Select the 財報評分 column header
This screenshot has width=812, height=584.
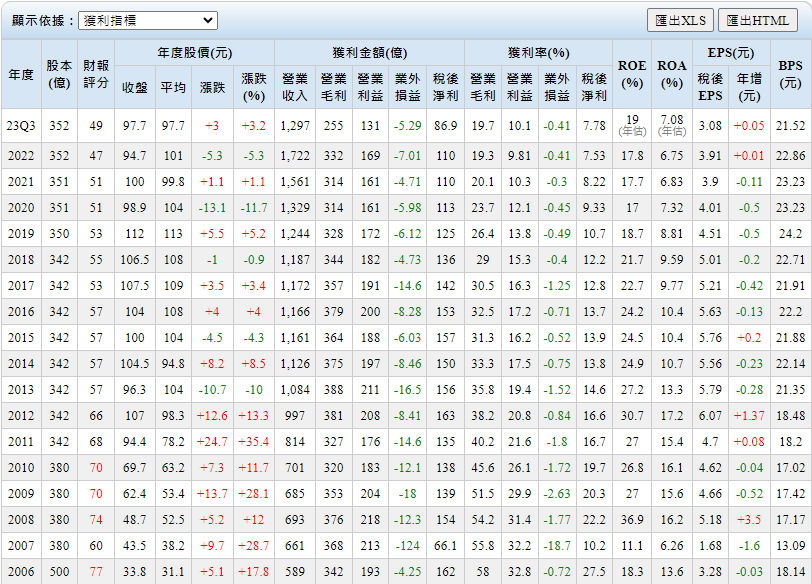tap(96, 75)
